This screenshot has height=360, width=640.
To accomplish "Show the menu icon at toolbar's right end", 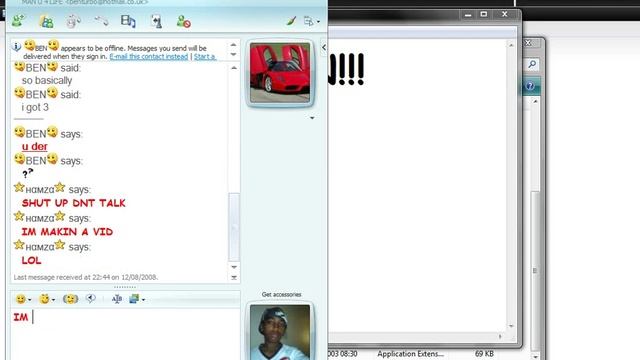I will [x=308, y=21].
